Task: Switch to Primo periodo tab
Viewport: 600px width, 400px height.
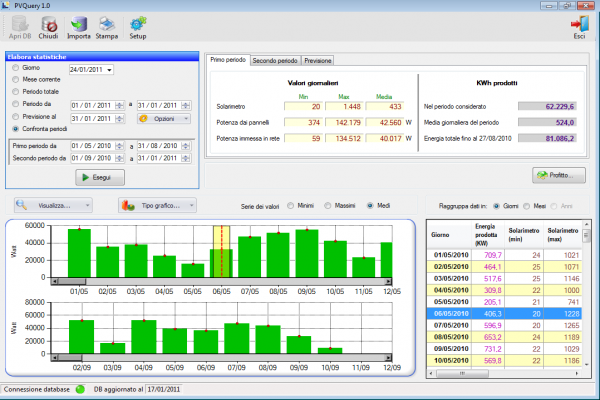Action: click(x=228, y=60)
